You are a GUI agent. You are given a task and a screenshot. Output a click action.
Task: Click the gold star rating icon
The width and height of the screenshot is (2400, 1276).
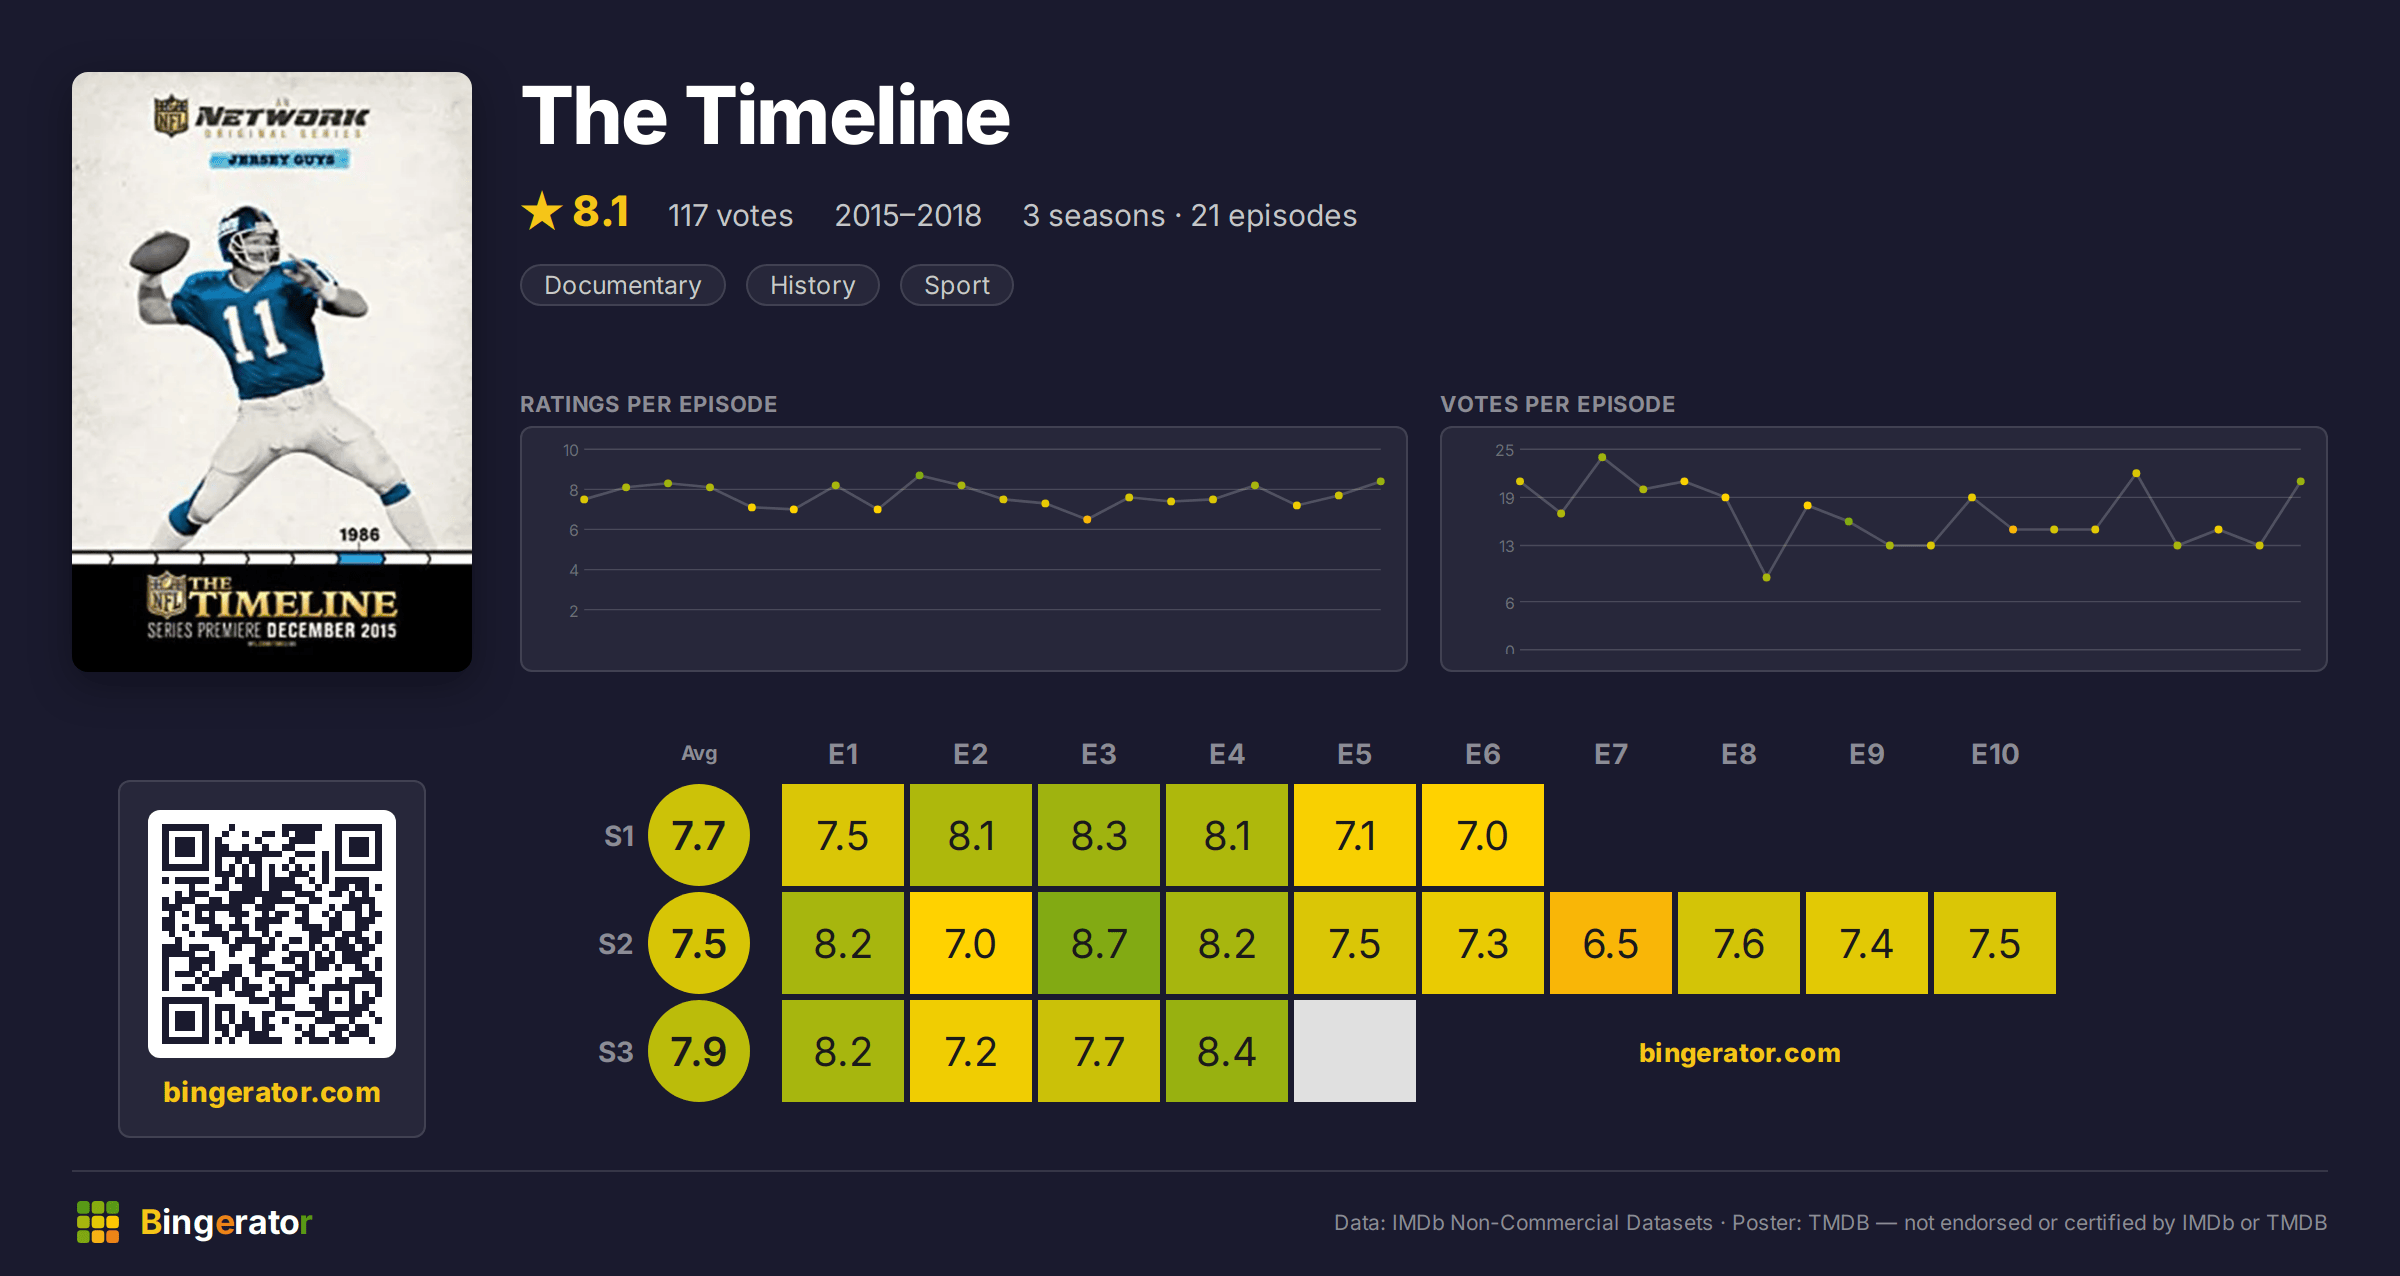tap(542, 211)
